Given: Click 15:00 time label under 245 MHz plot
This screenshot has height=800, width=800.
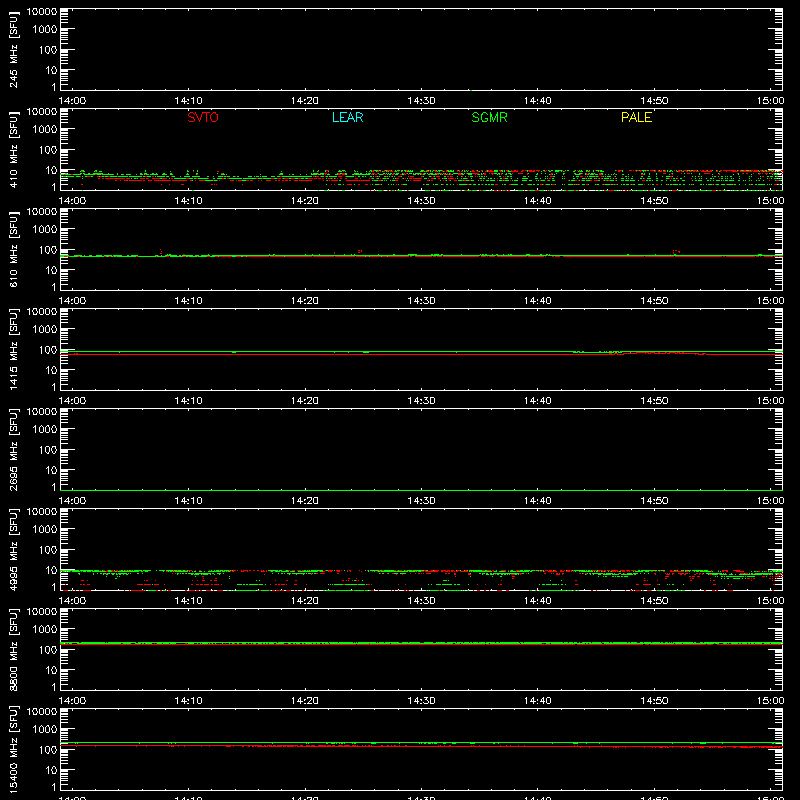Looking at the screenshot, I should [x=770, y=101].
